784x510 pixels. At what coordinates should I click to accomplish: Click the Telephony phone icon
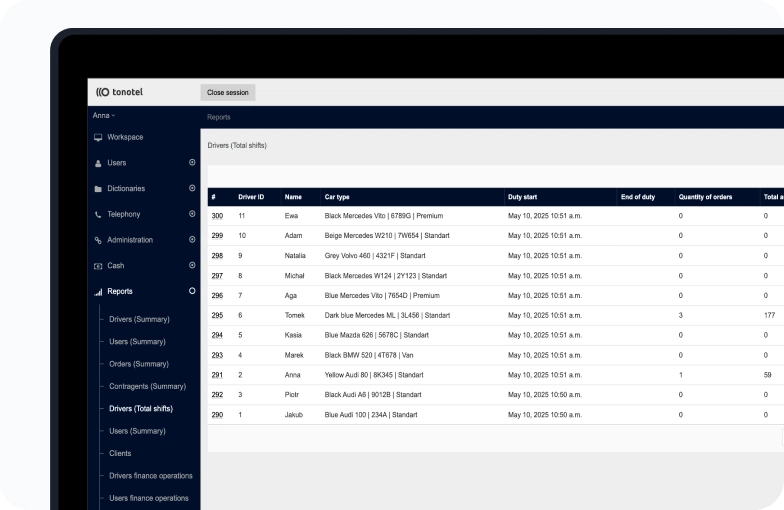98,215
